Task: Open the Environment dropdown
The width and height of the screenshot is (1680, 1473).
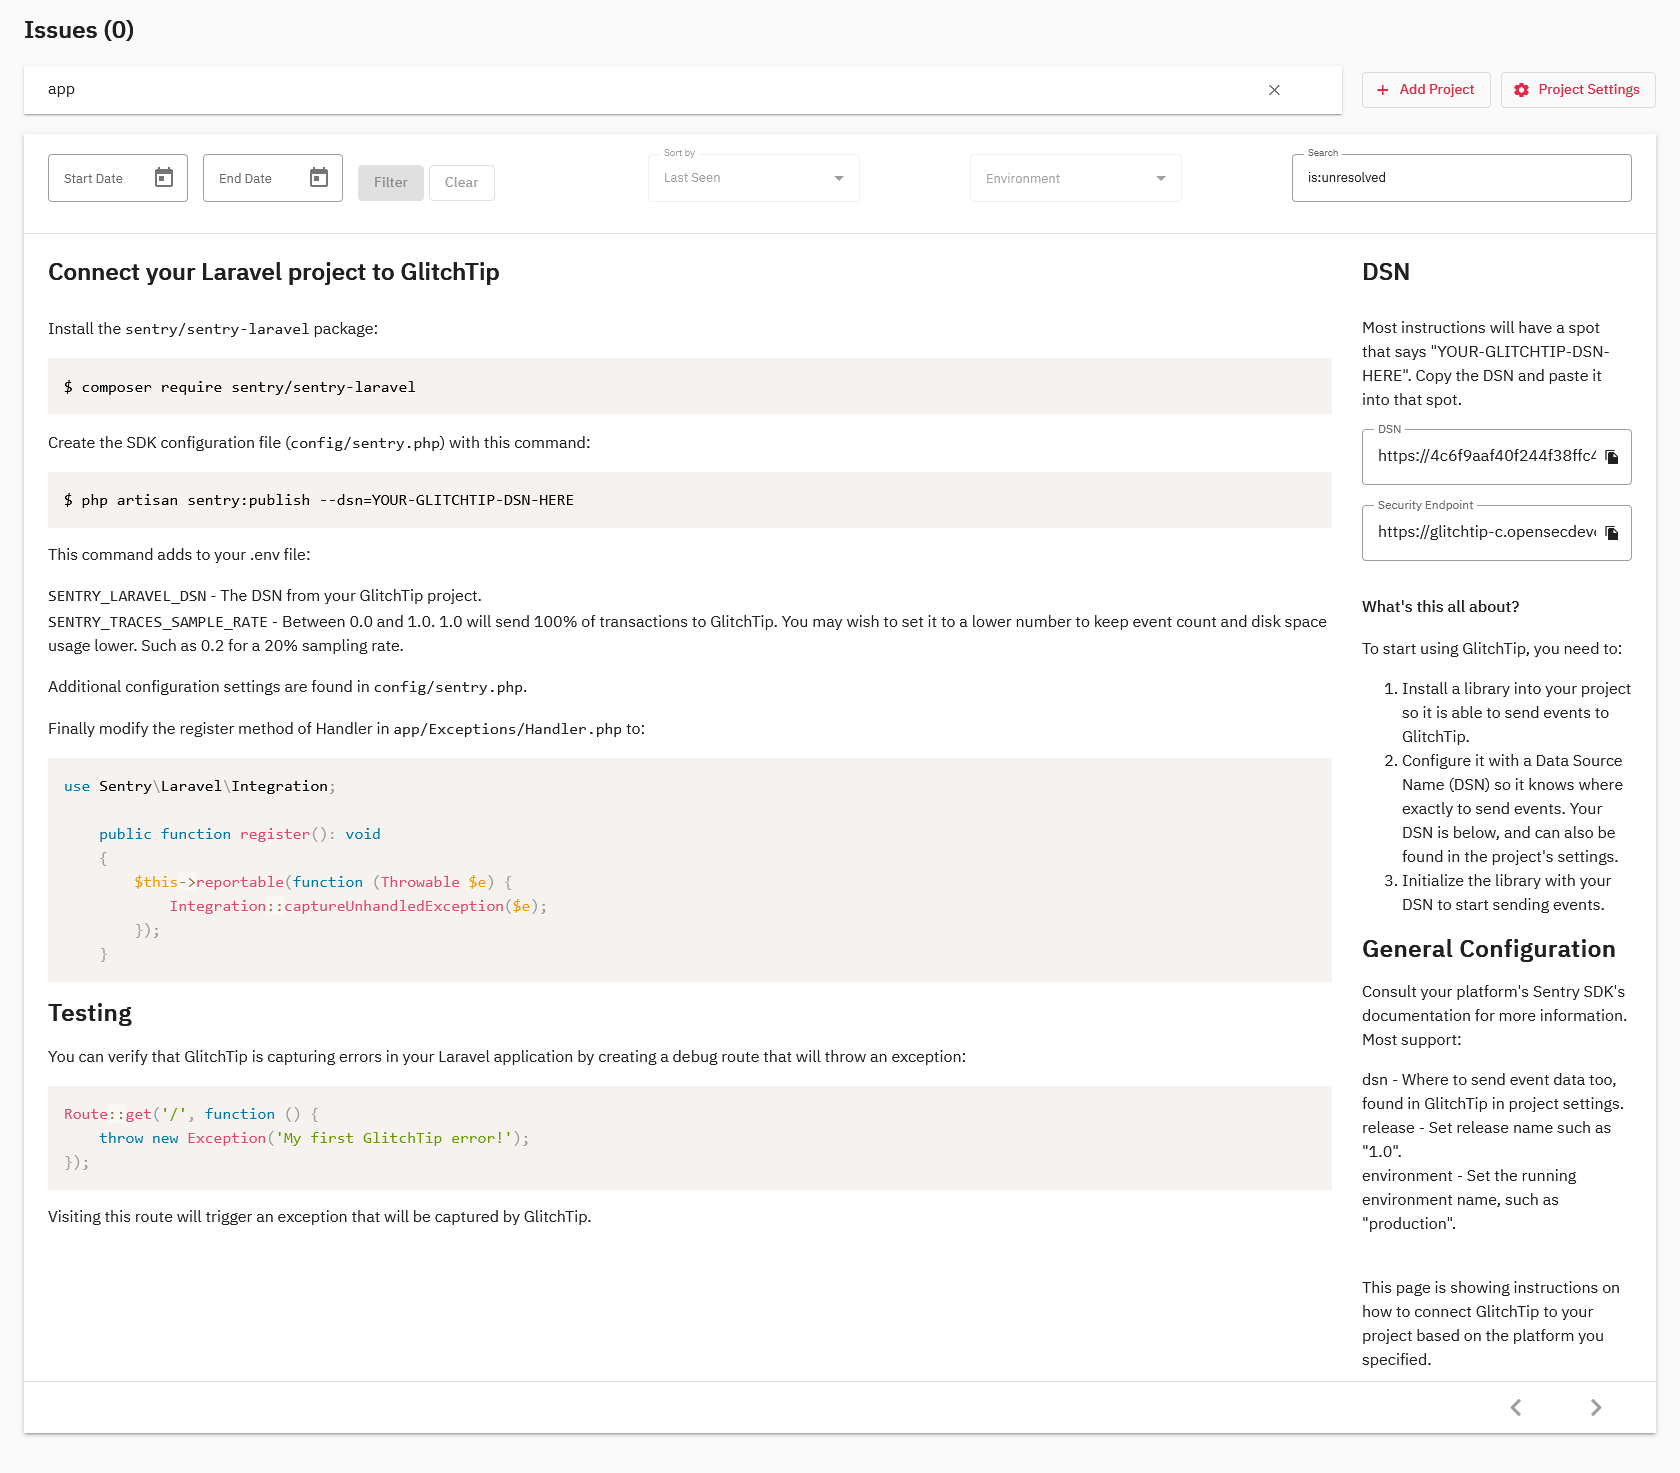Action: pyautogui.click(x=1076, y=178)
